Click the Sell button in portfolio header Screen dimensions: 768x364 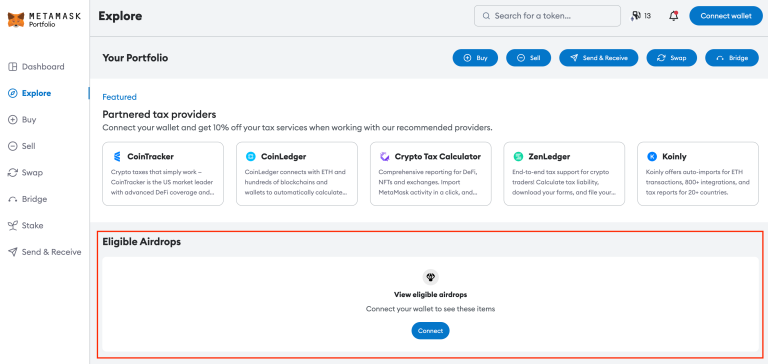[x=528, y=58]
